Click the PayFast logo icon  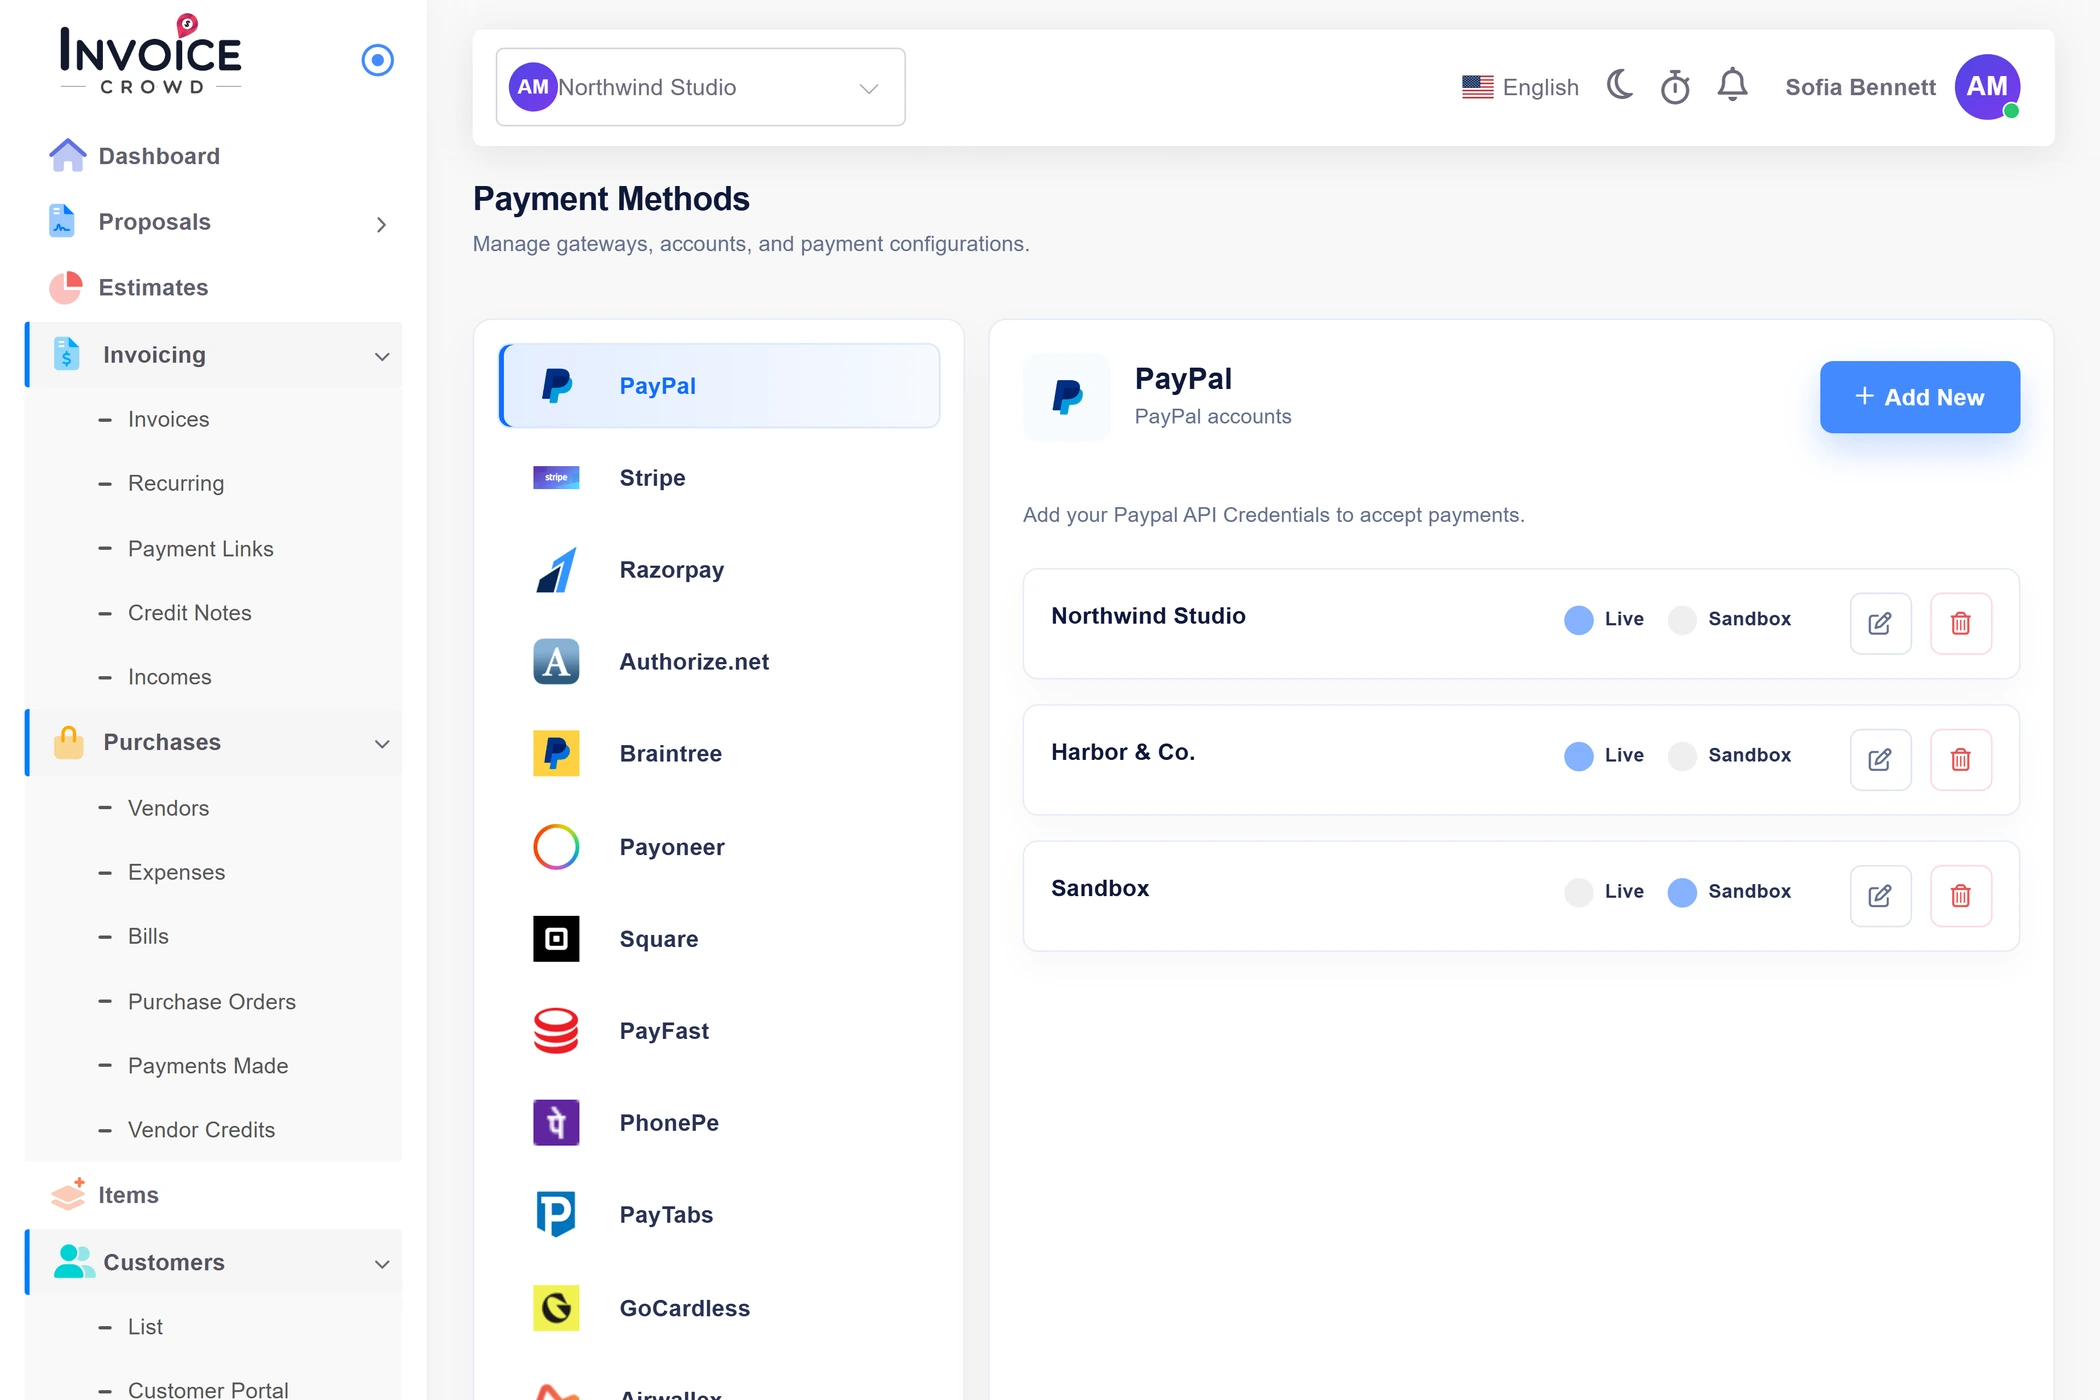pyautogui.click(x=556, y=1031)
